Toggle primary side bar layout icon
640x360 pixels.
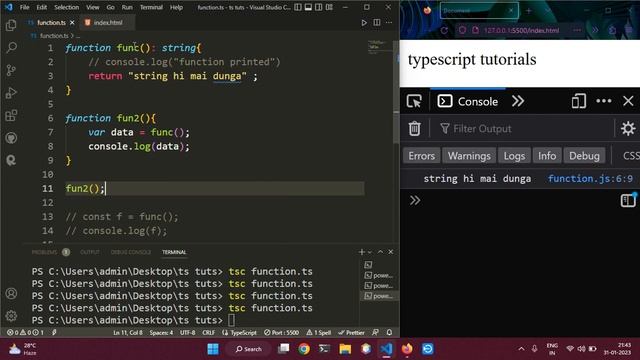[298, 7]
